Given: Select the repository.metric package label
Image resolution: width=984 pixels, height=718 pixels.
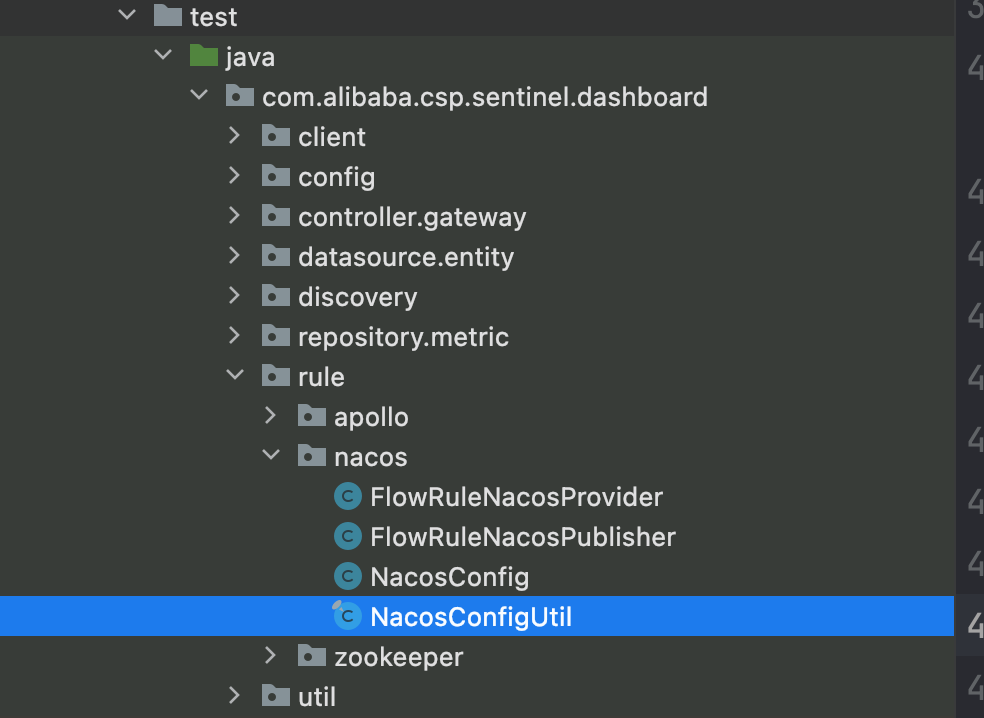Looking at the screenshot, I should tap(404, 338).
